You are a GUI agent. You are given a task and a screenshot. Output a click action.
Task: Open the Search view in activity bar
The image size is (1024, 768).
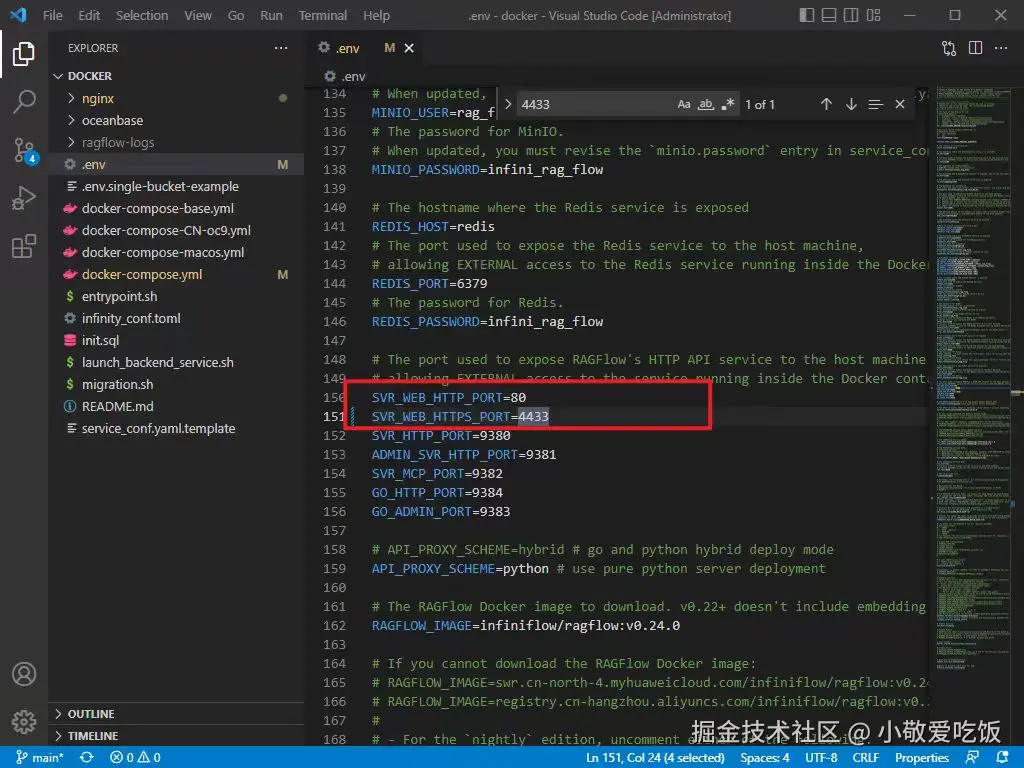tap(24, 101)
